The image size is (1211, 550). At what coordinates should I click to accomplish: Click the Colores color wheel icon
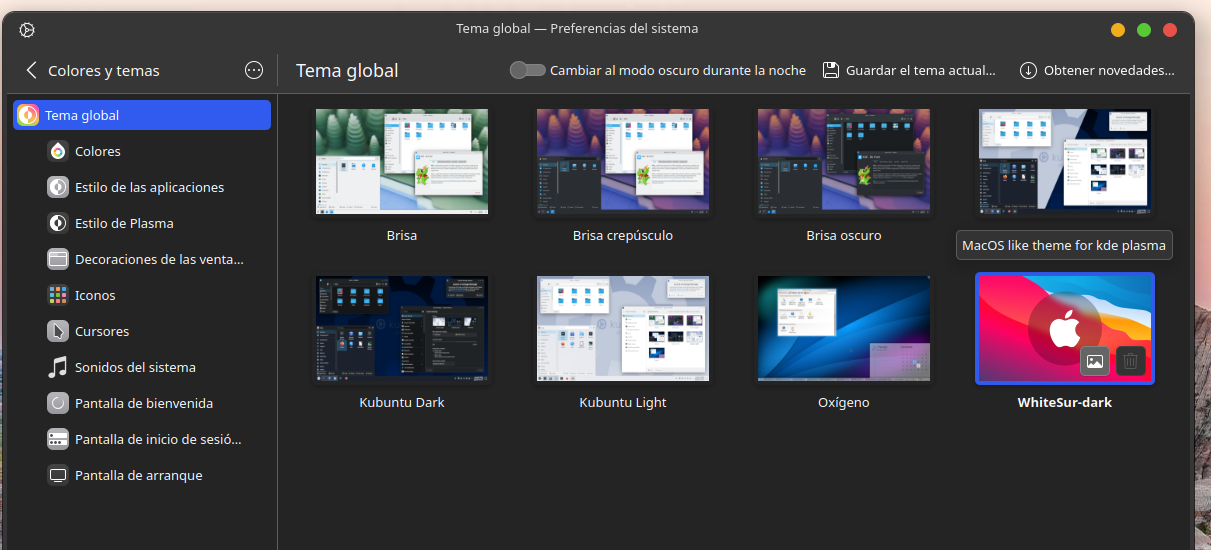[x=58, y=151]
